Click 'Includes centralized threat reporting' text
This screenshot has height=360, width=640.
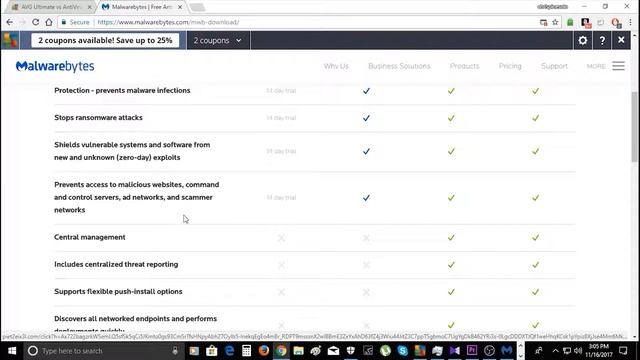tap(116, 264)
